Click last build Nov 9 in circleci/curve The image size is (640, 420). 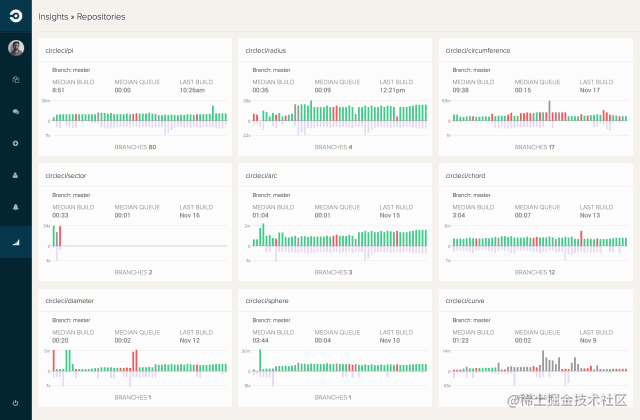click(588, 340)
